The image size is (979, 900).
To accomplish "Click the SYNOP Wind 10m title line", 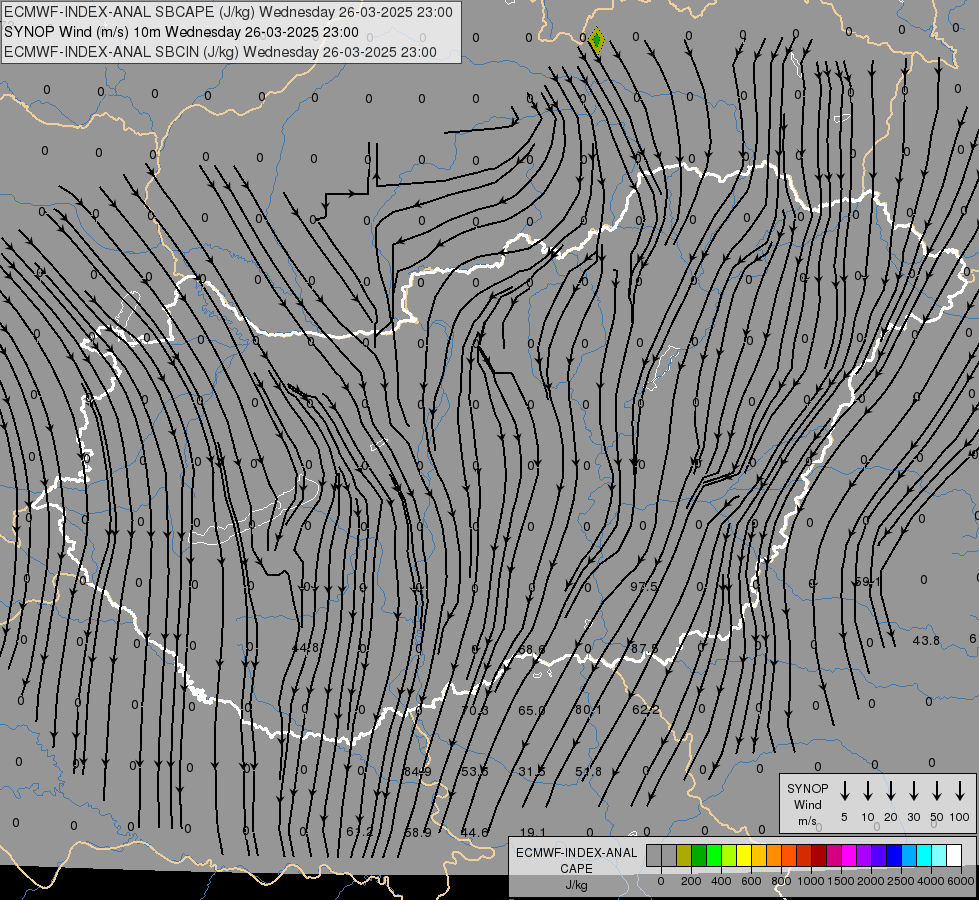I will (x=181, y=32).
